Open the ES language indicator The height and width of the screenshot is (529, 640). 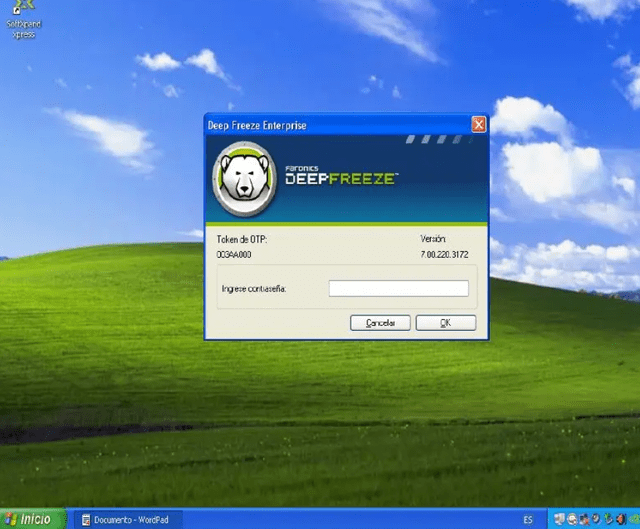point(528,520)
